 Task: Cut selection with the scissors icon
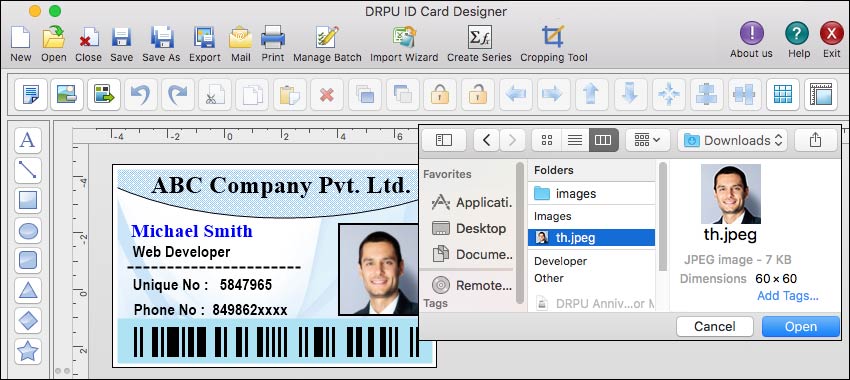(x=215, y=94)
